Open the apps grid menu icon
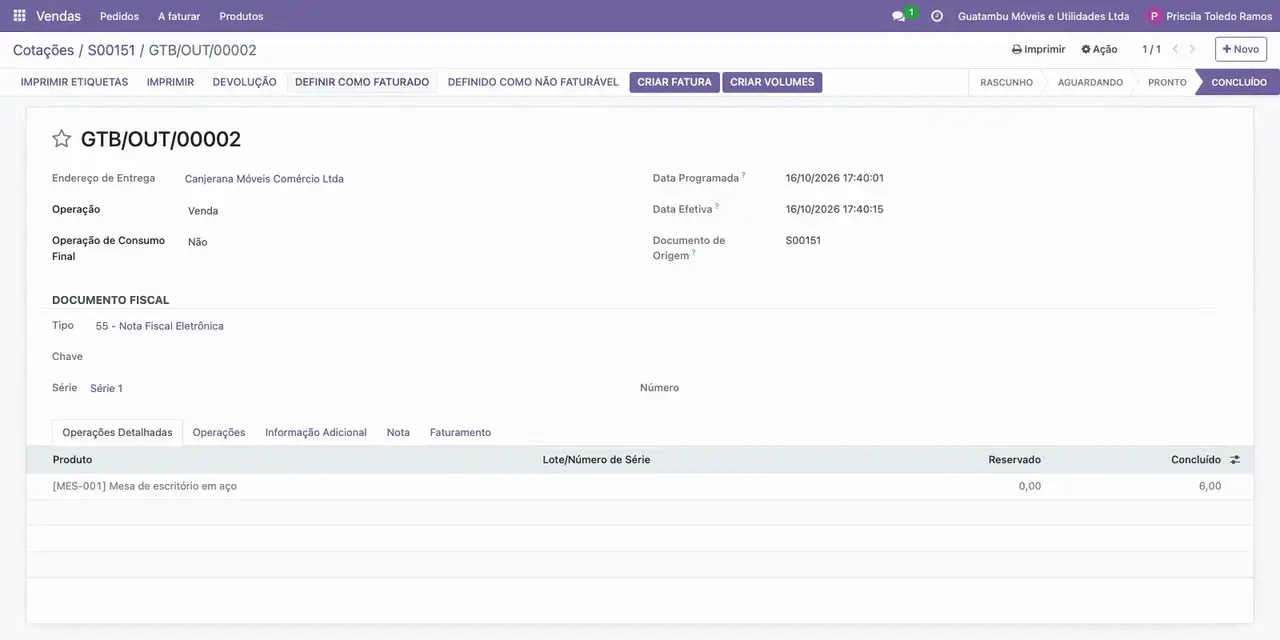The height and width of the screenshot is (640, 1280). point(19,16)
